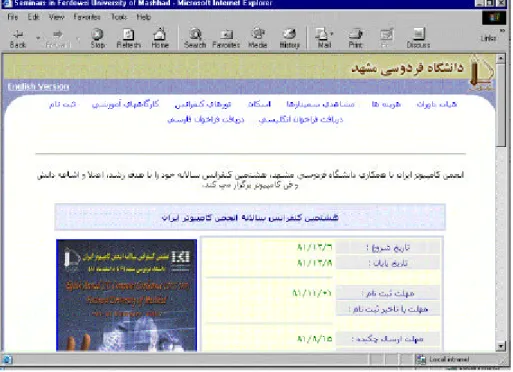The height and width of the screenshot is (372, 513).
Task: Reload the page using Refresh
Action: click(x=129, y=38)
